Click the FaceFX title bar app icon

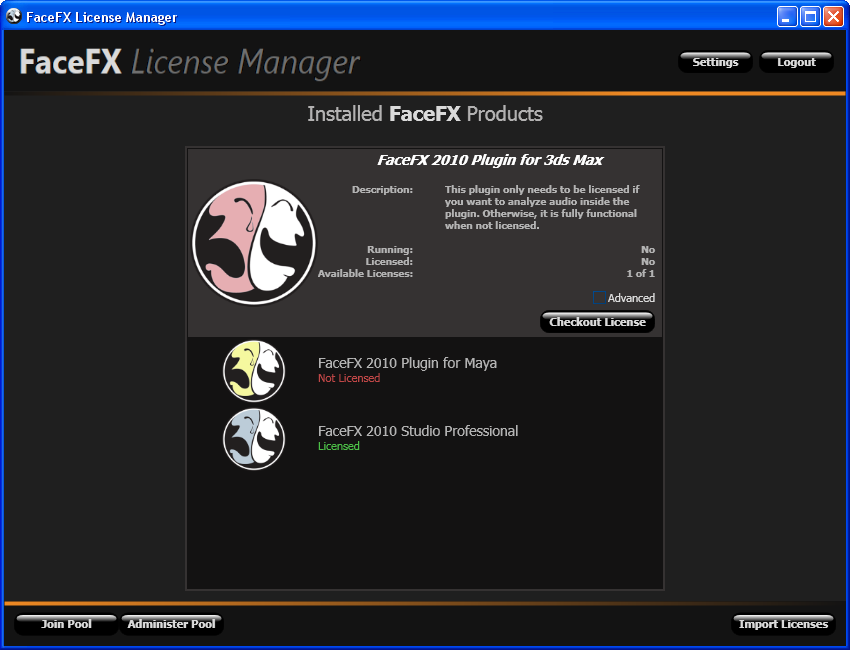point(14,17)
